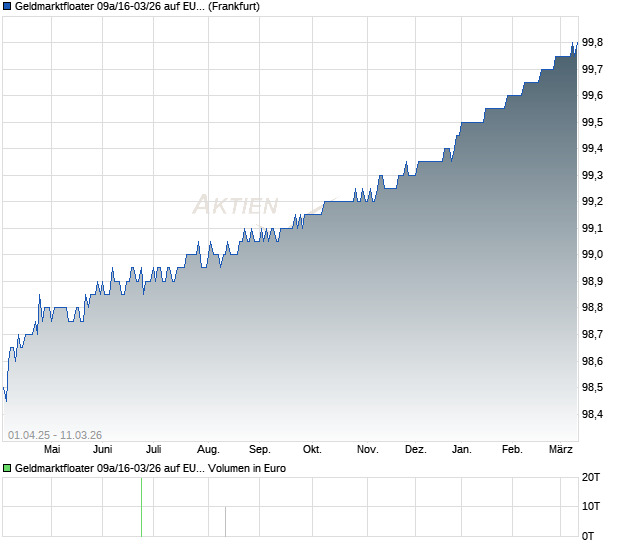Click the Aug. axis label
This screenshot has height=546, width=620.
(x=208, y=449)
